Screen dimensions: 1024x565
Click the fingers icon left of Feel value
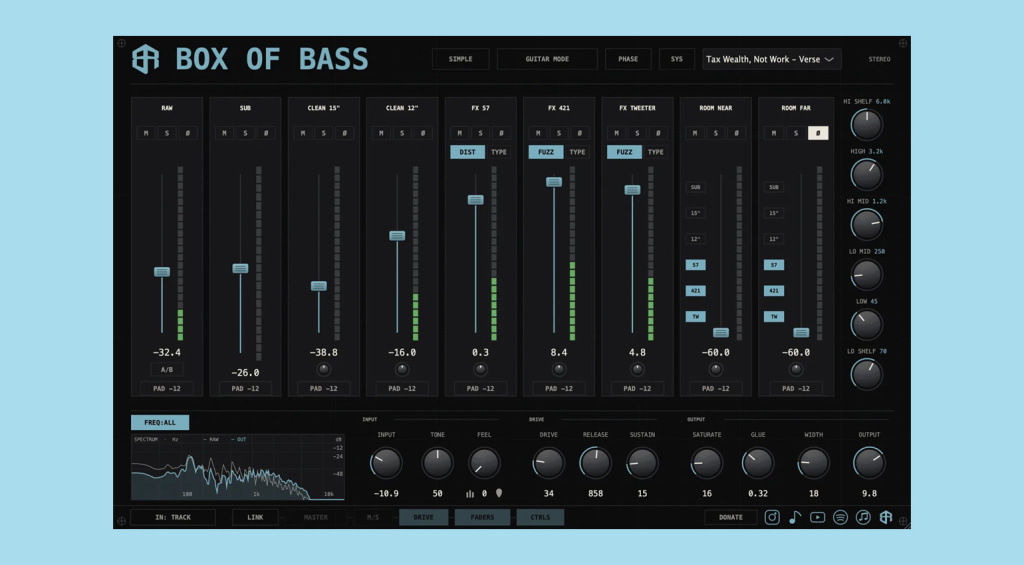(x=470, y=494)
